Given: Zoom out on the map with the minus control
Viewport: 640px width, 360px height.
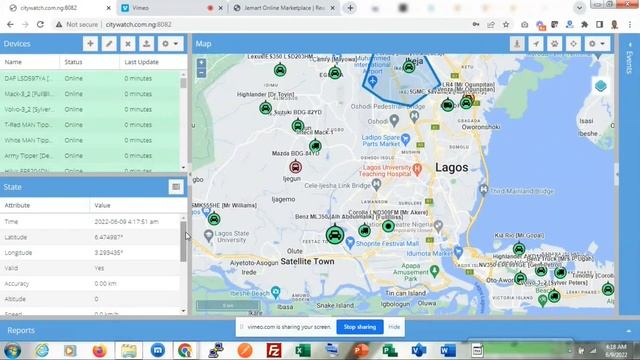Looking at the screenshot, I should click(201, 73).
